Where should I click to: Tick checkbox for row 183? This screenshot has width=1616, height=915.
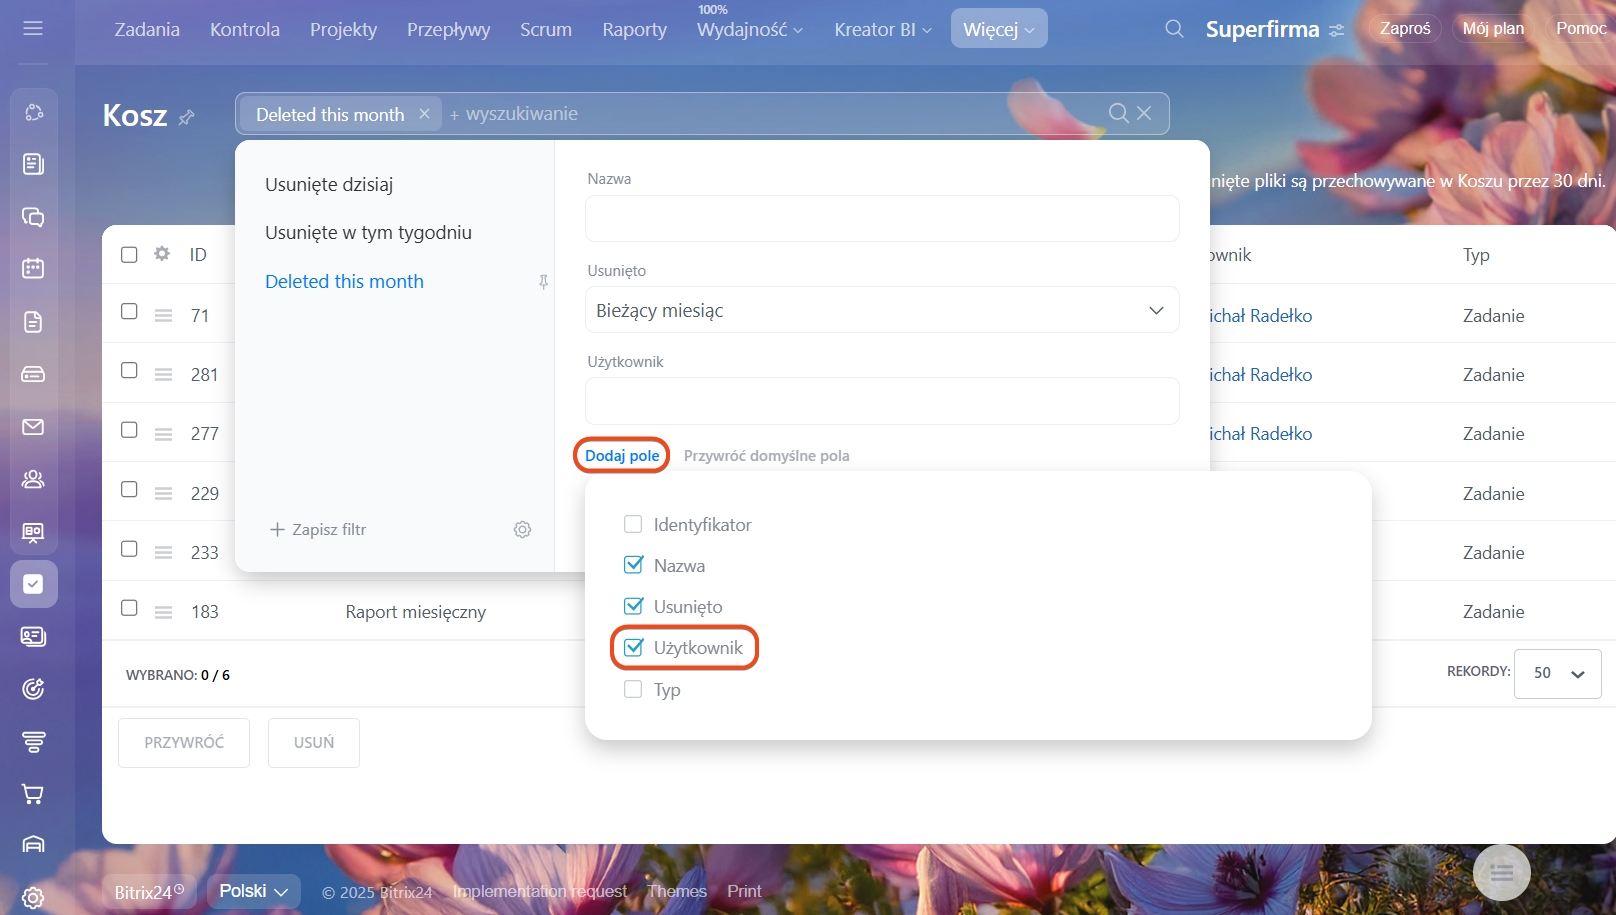129,608
